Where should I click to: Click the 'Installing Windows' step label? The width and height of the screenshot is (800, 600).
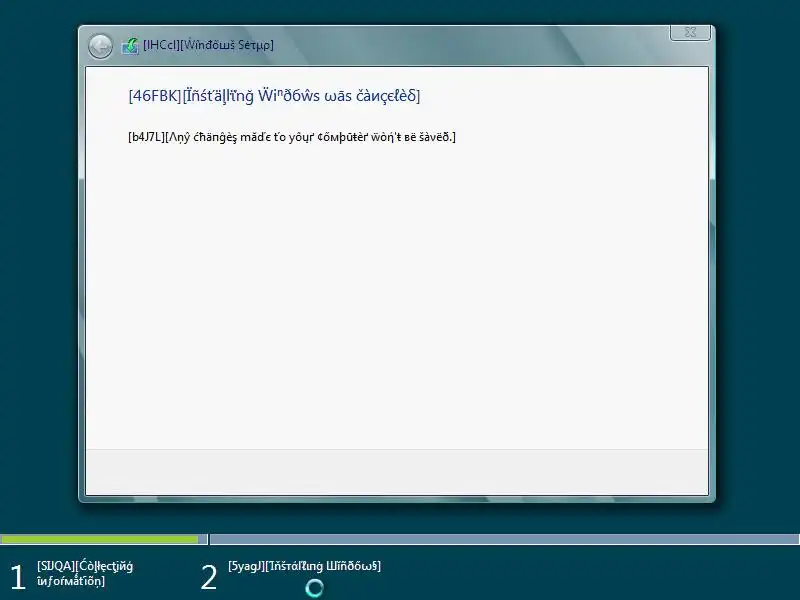305,566
